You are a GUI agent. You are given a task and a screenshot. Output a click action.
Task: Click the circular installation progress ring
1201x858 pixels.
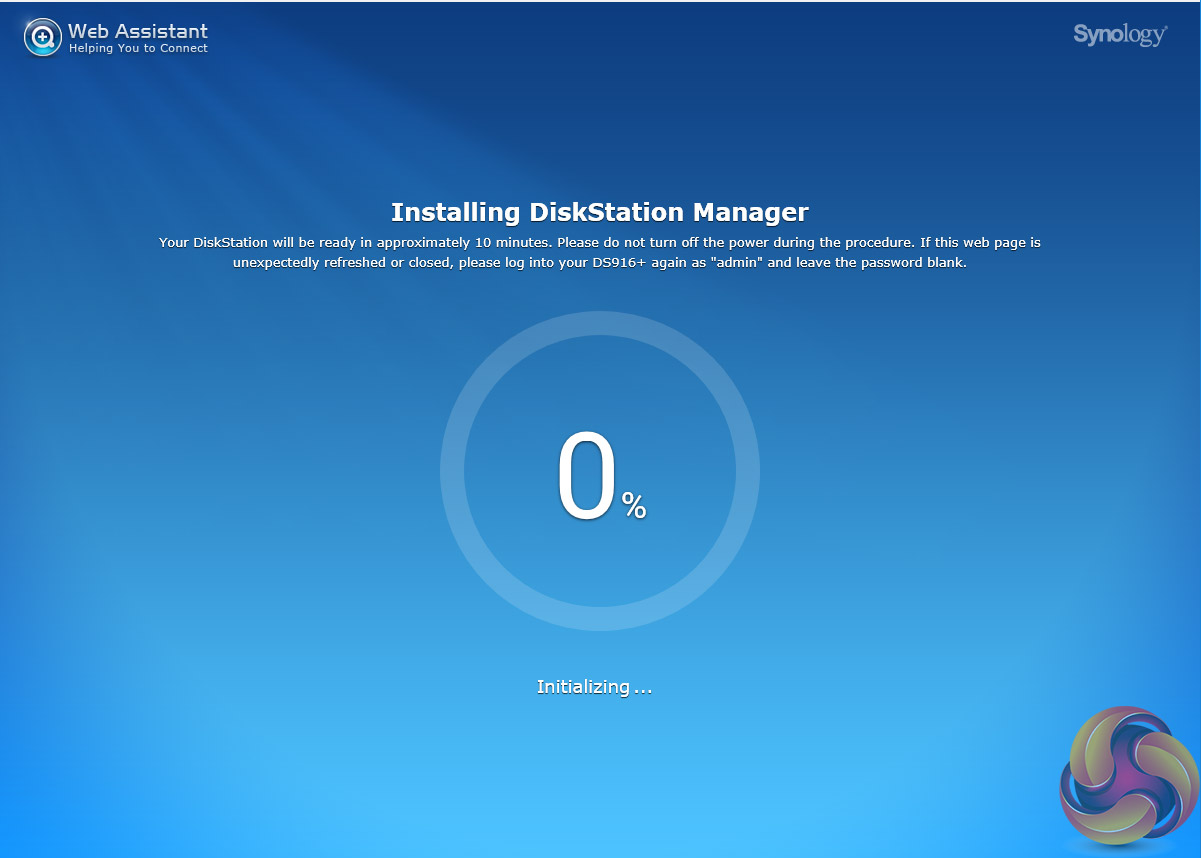coord(600,471)
